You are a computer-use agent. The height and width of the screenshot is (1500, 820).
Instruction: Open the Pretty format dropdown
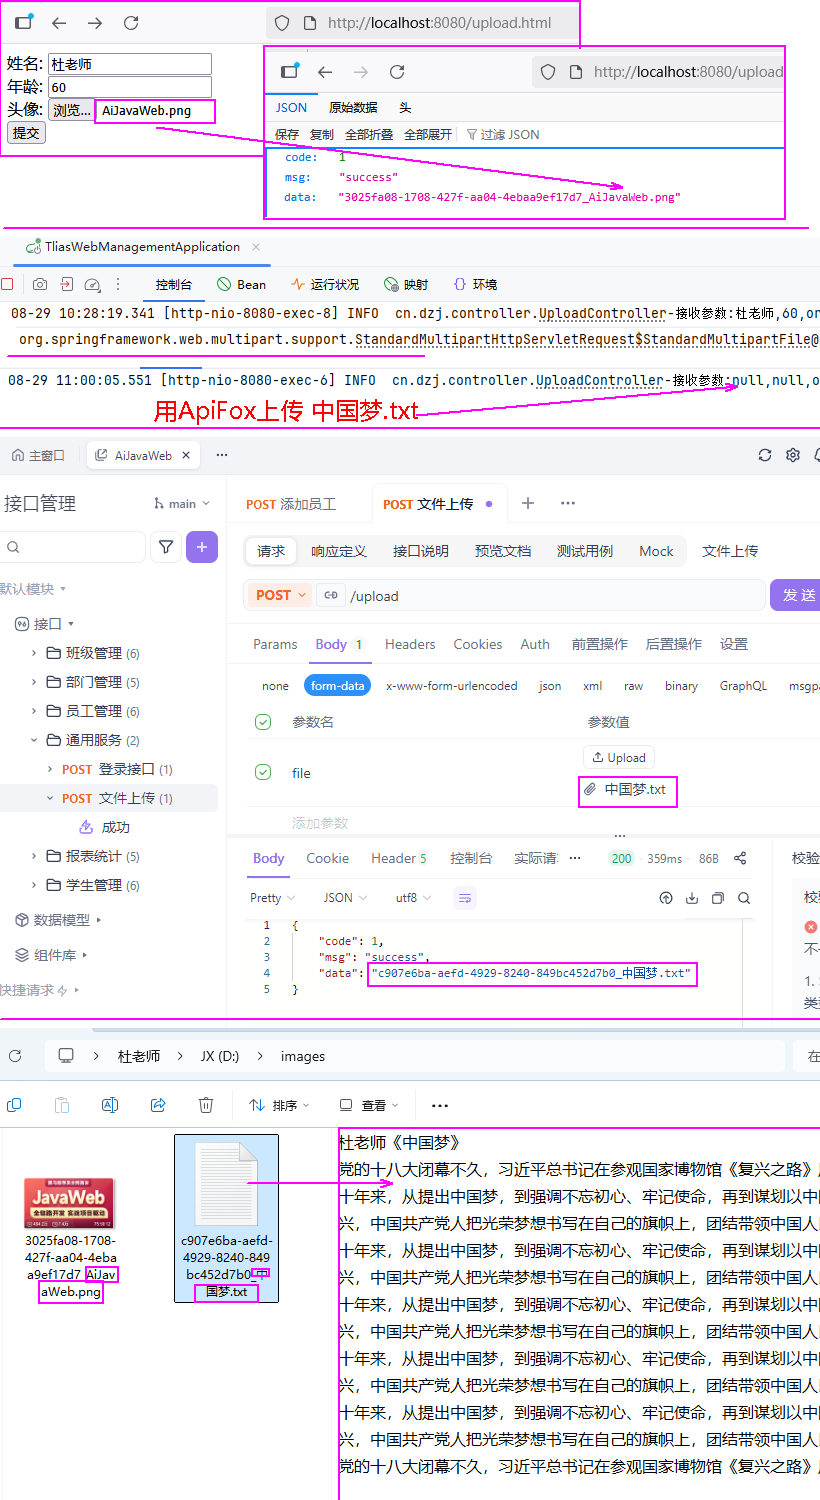273,898
